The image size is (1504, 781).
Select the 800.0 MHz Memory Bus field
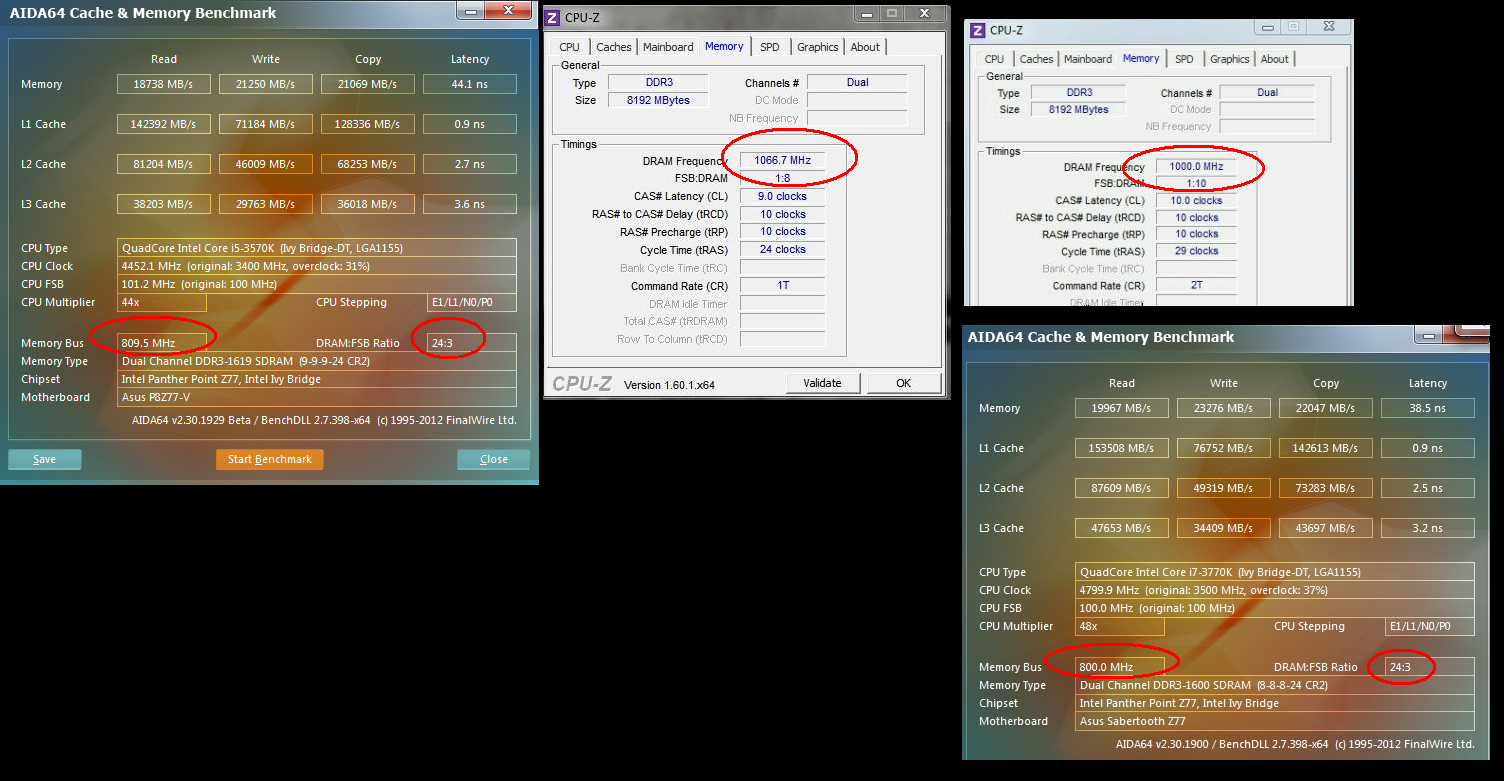[1120, 667]
